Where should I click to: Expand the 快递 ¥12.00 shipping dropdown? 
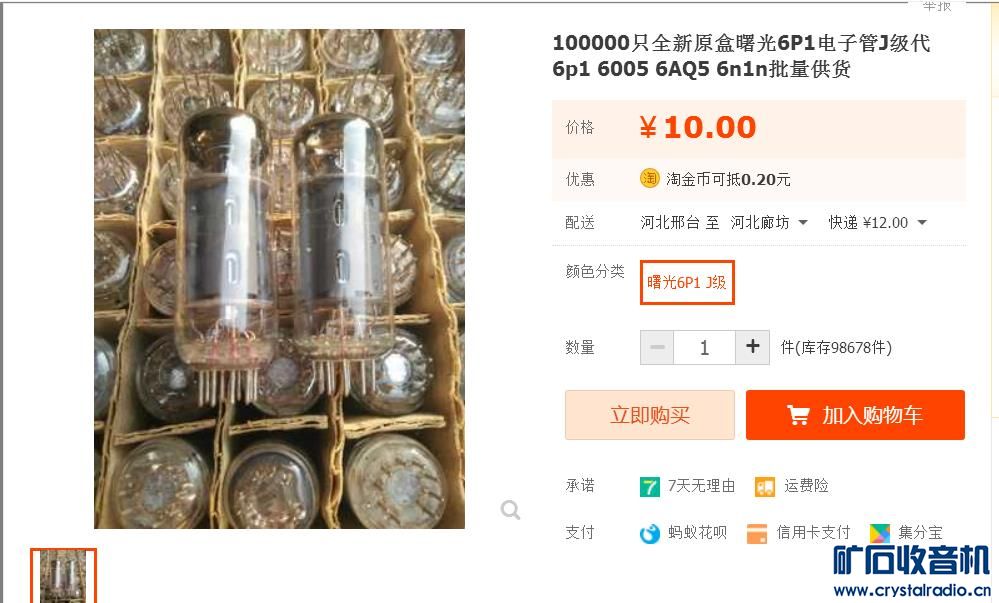[x=877, y=222]
